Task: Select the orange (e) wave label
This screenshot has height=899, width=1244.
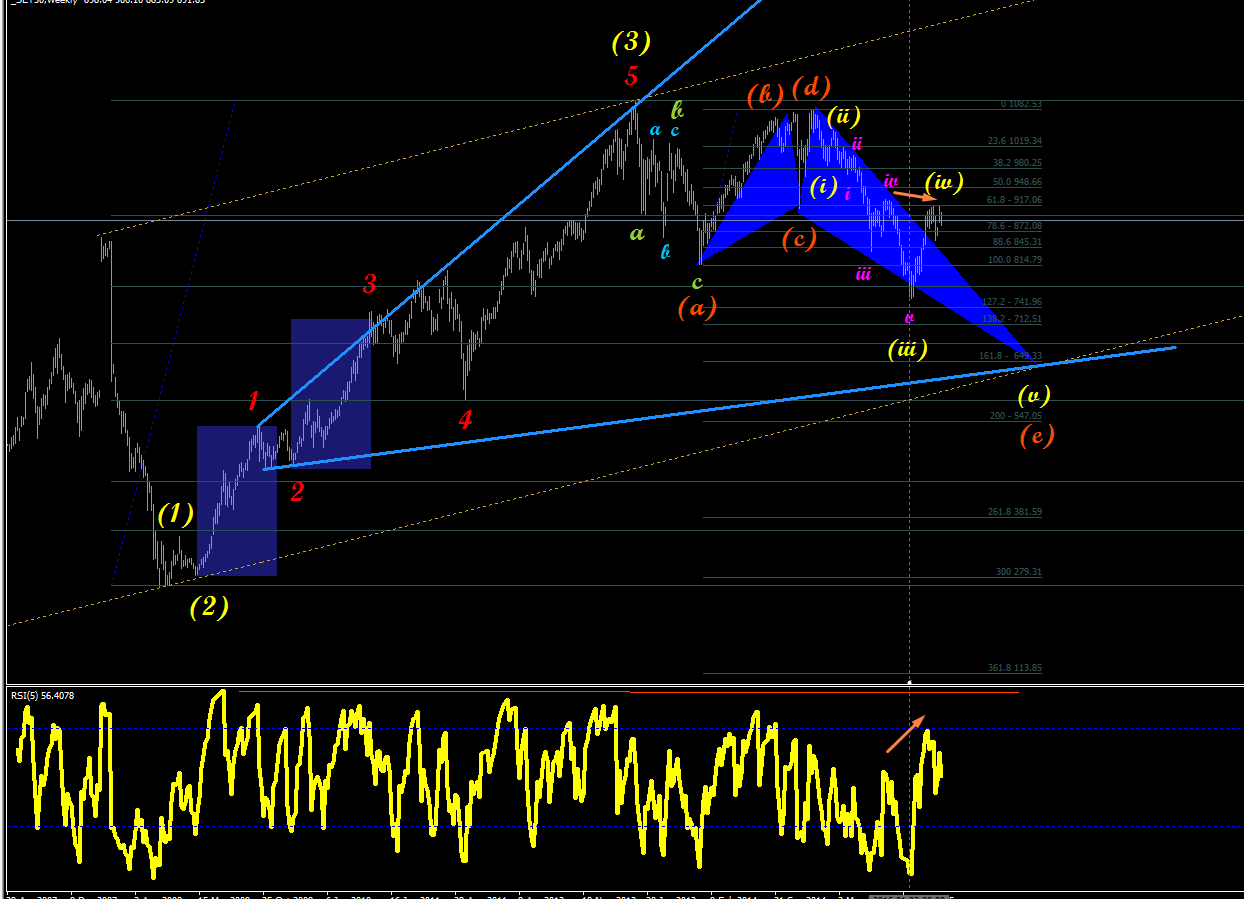Action: click(1037, 435)
